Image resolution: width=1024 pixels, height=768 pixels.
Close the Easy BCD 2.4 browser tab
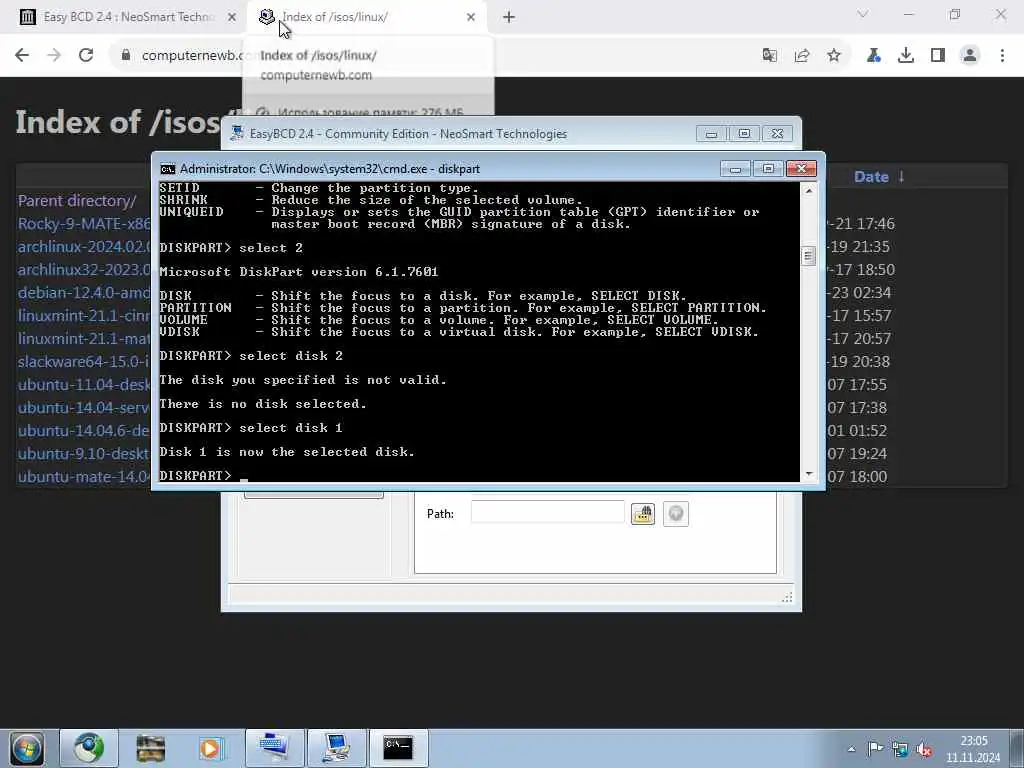point(231,18)
